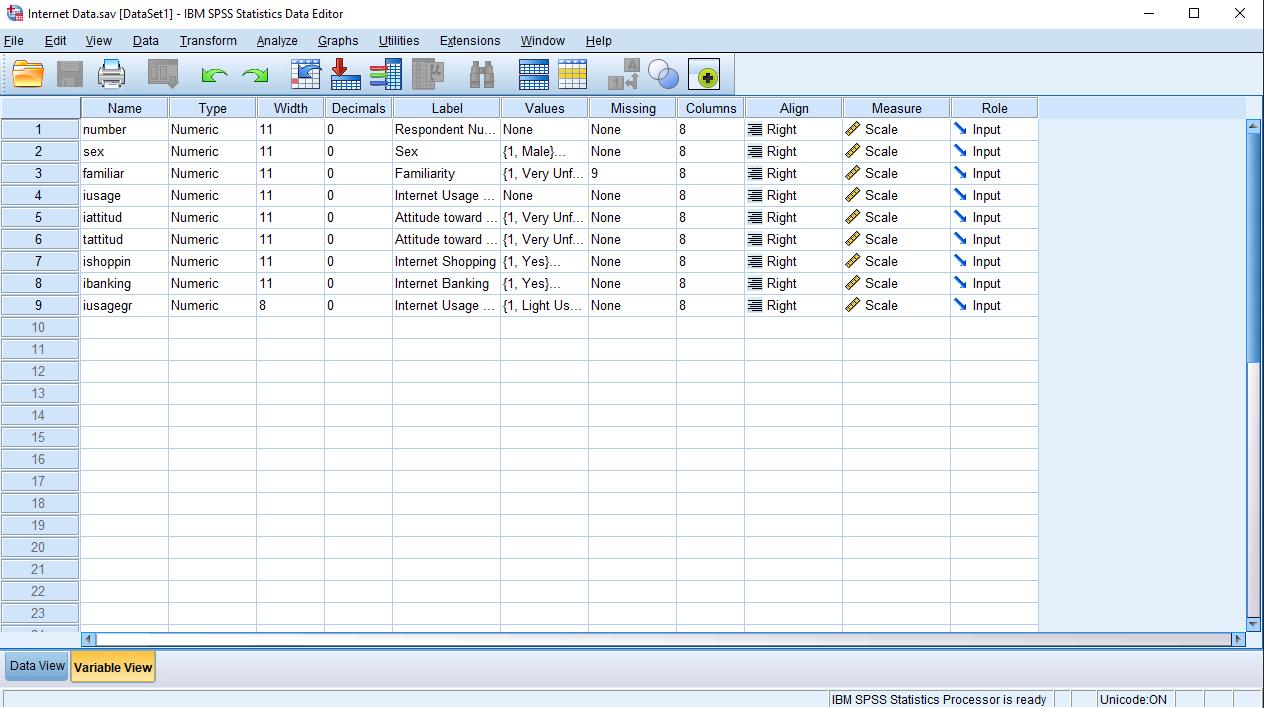Open the Variables dialog
This screenshot has height=708, width=1264.
[385, 73]
